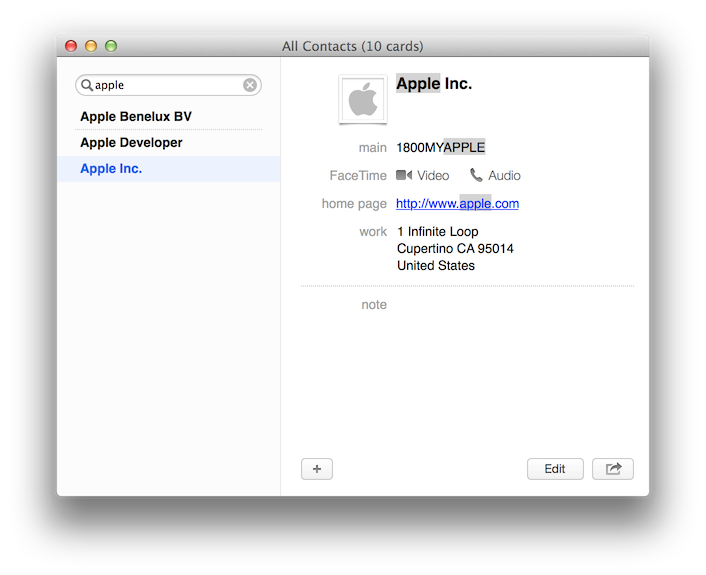Zoom the Contacts window with green button
706x575 pixels.
[x=111, y=46]
